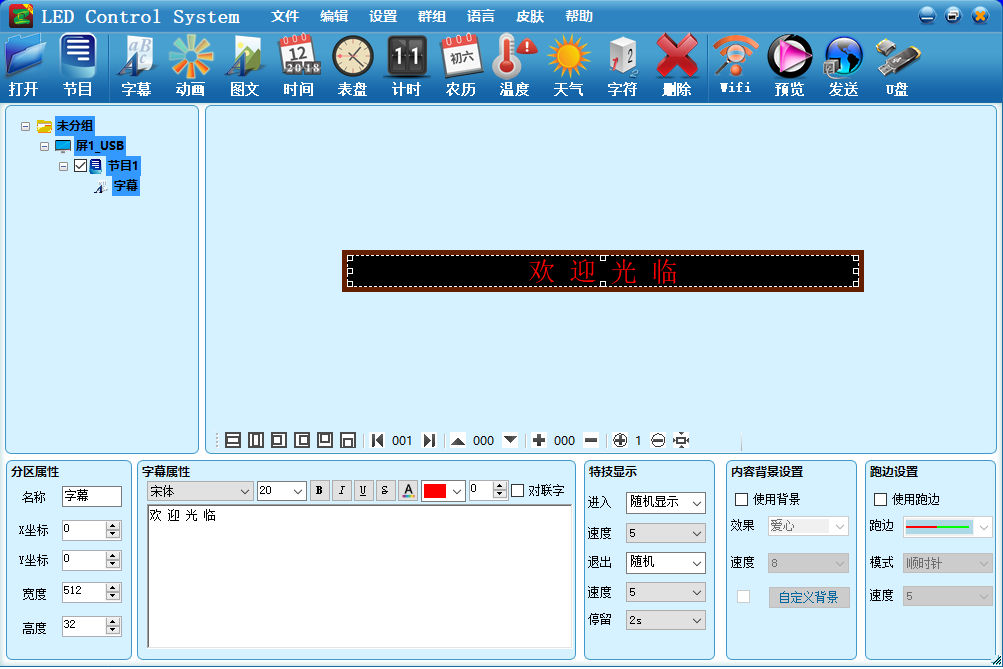This screenshot has height=669, width=1003.
Task: Open the 语言 language menu
Action: (x=481, y=17)
